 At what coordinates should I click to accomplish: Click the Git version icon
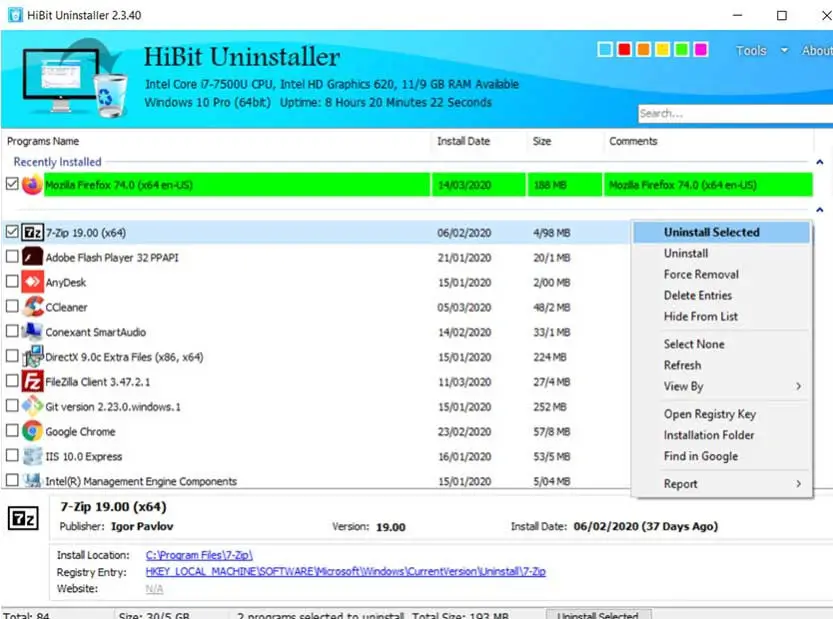[x=32, y=406]
